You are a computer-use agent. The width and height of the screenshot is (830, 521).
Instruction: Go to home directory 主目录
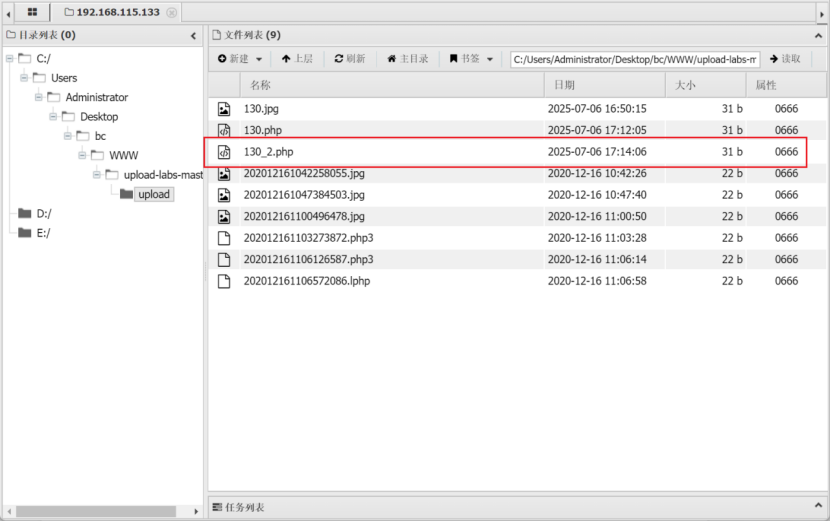tap(408, 59)
